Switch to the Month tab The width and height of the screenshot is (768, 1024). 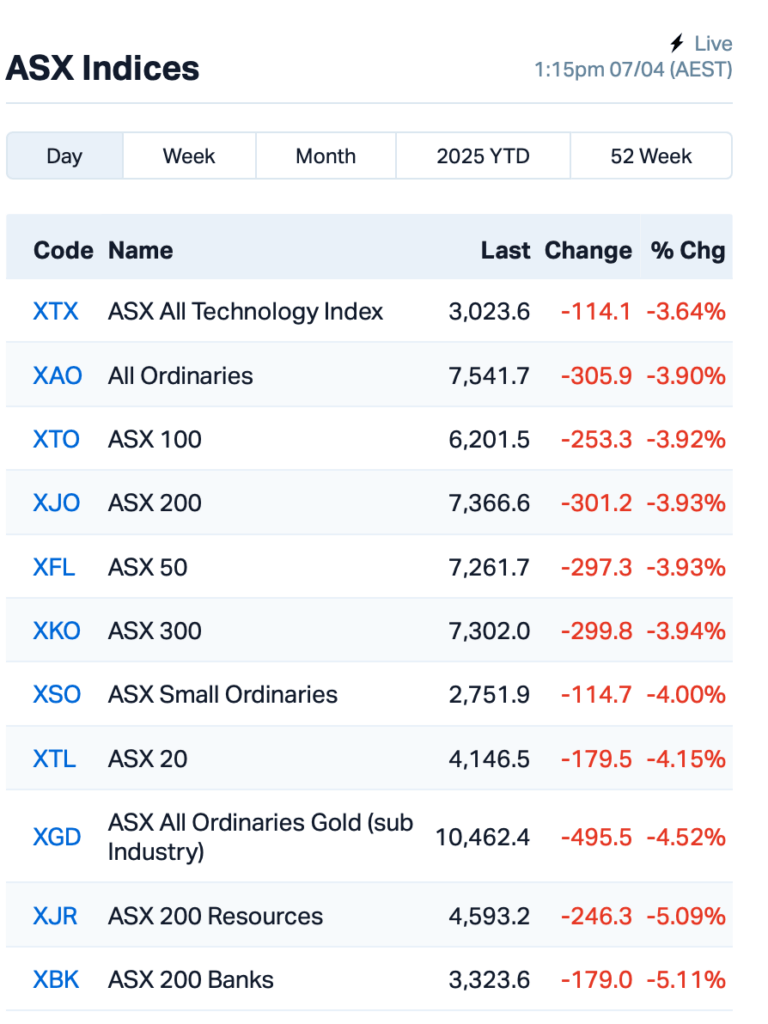pyautogui.click(x=325, y=156)
